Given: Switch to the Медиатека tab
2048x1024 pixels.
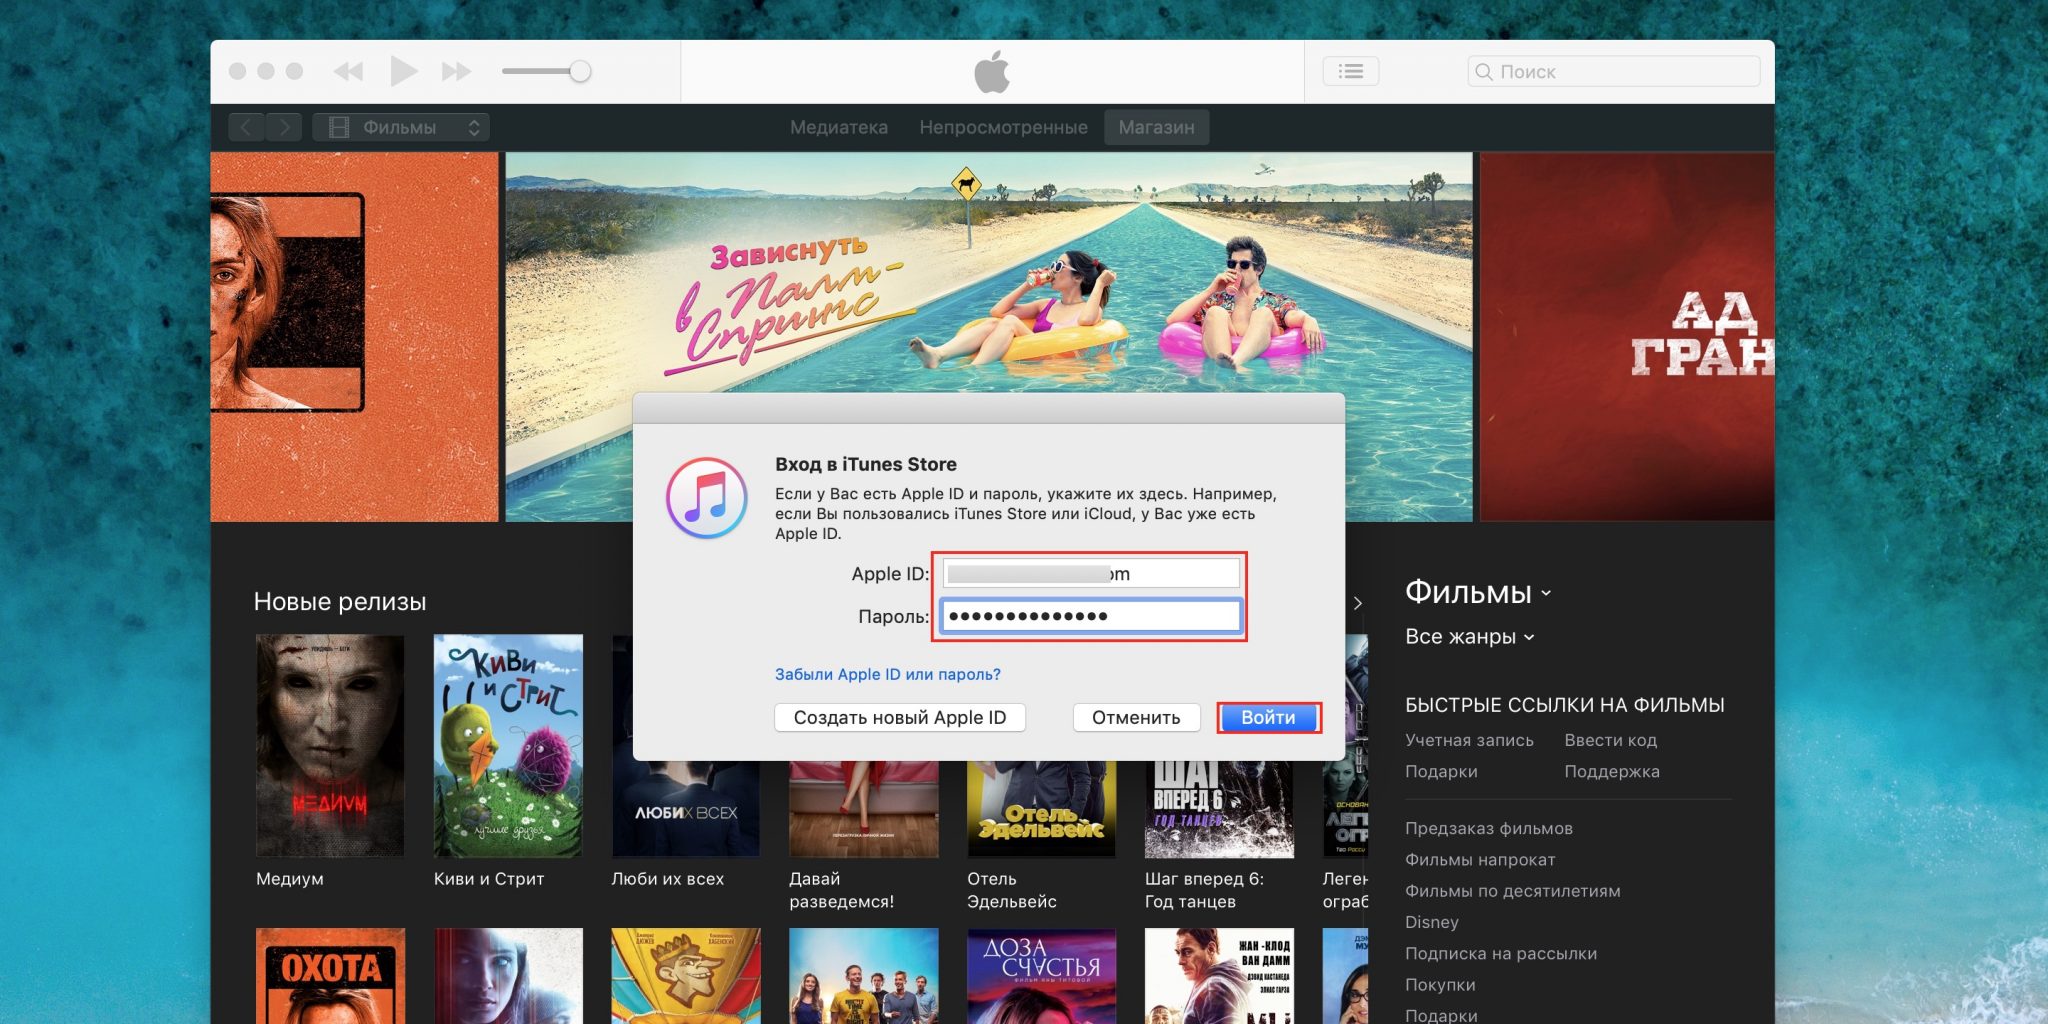Looking at the screenshot, I should coord(838,127).
